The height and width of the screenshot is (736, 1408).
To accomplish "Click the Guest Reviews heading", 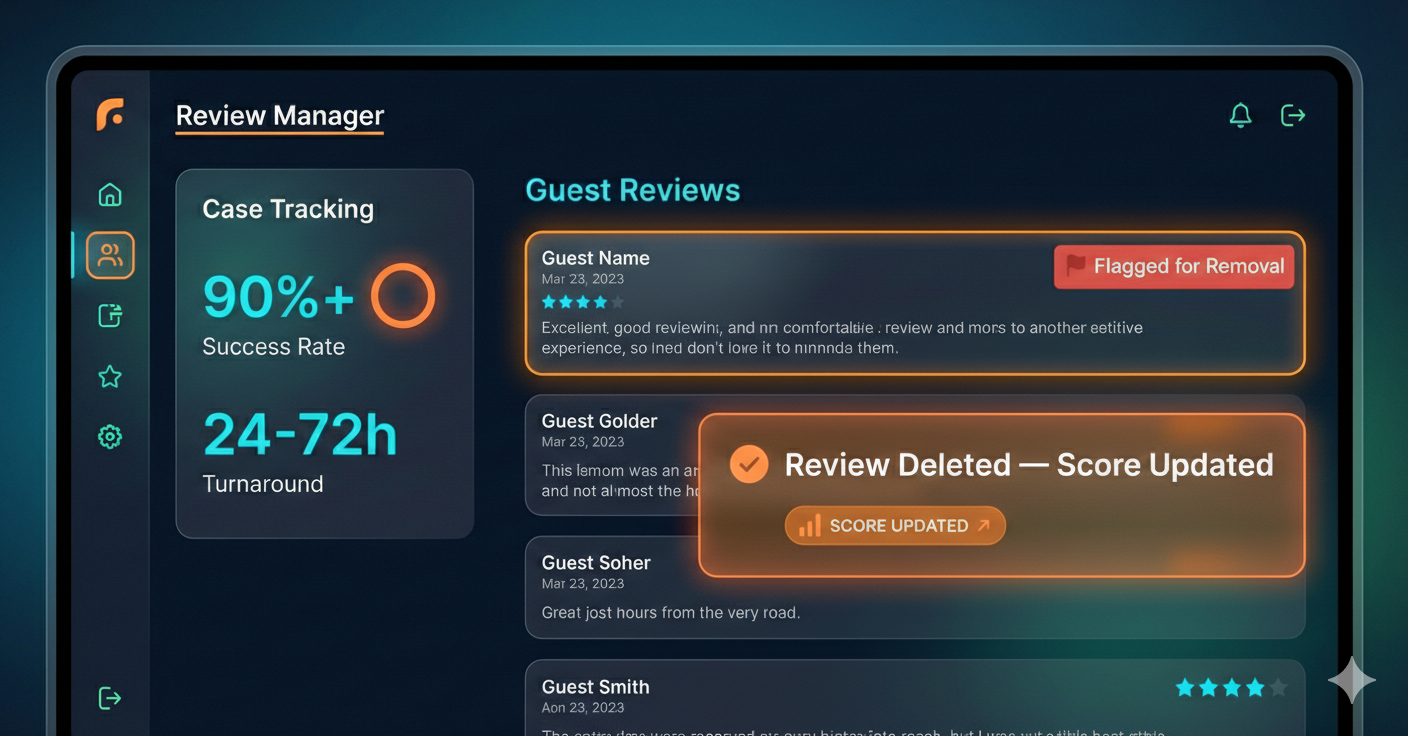I will 633,190.
